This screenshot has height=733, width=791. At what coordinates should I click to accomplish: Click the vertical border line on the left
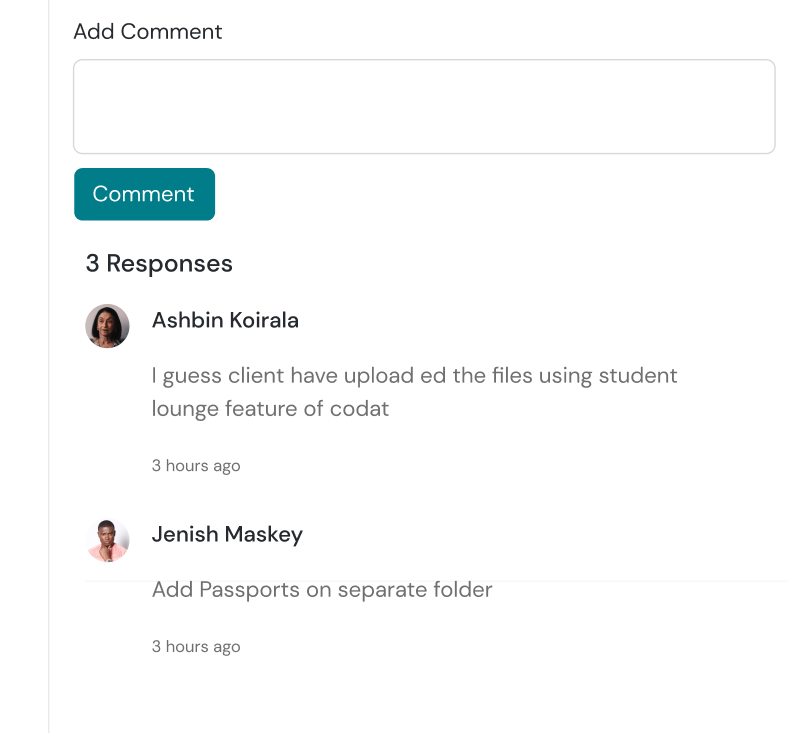coord(49,400)
